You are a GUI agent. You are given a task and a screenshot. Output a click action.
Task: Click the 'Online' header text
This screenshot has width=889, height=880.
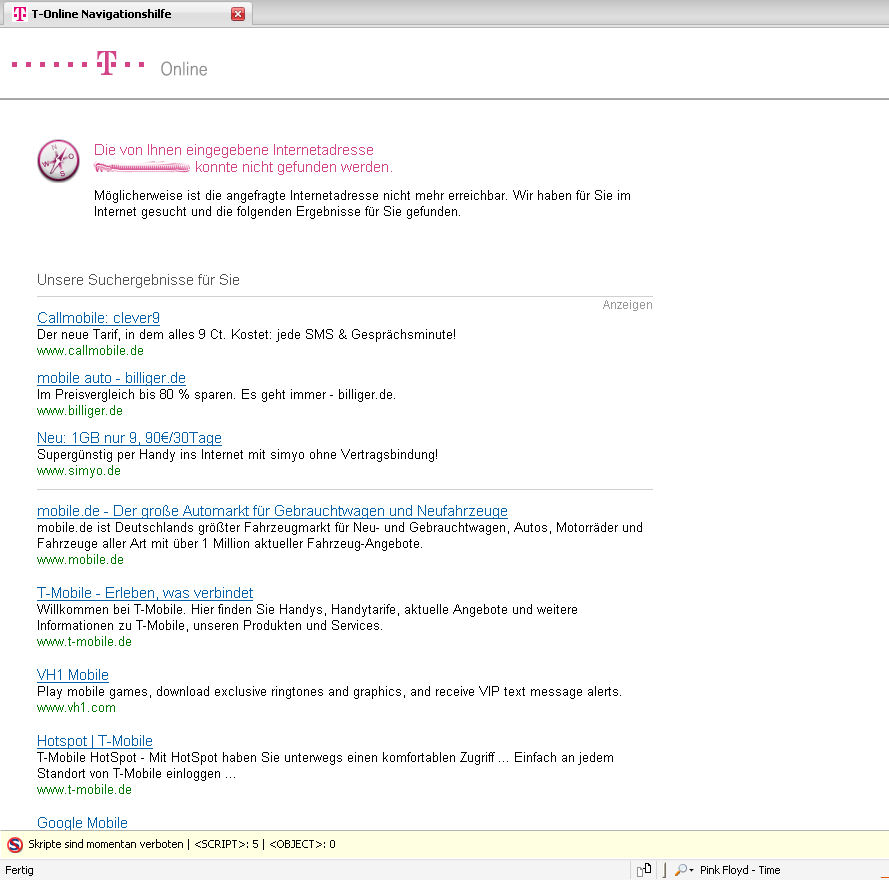tap(184, 69)
